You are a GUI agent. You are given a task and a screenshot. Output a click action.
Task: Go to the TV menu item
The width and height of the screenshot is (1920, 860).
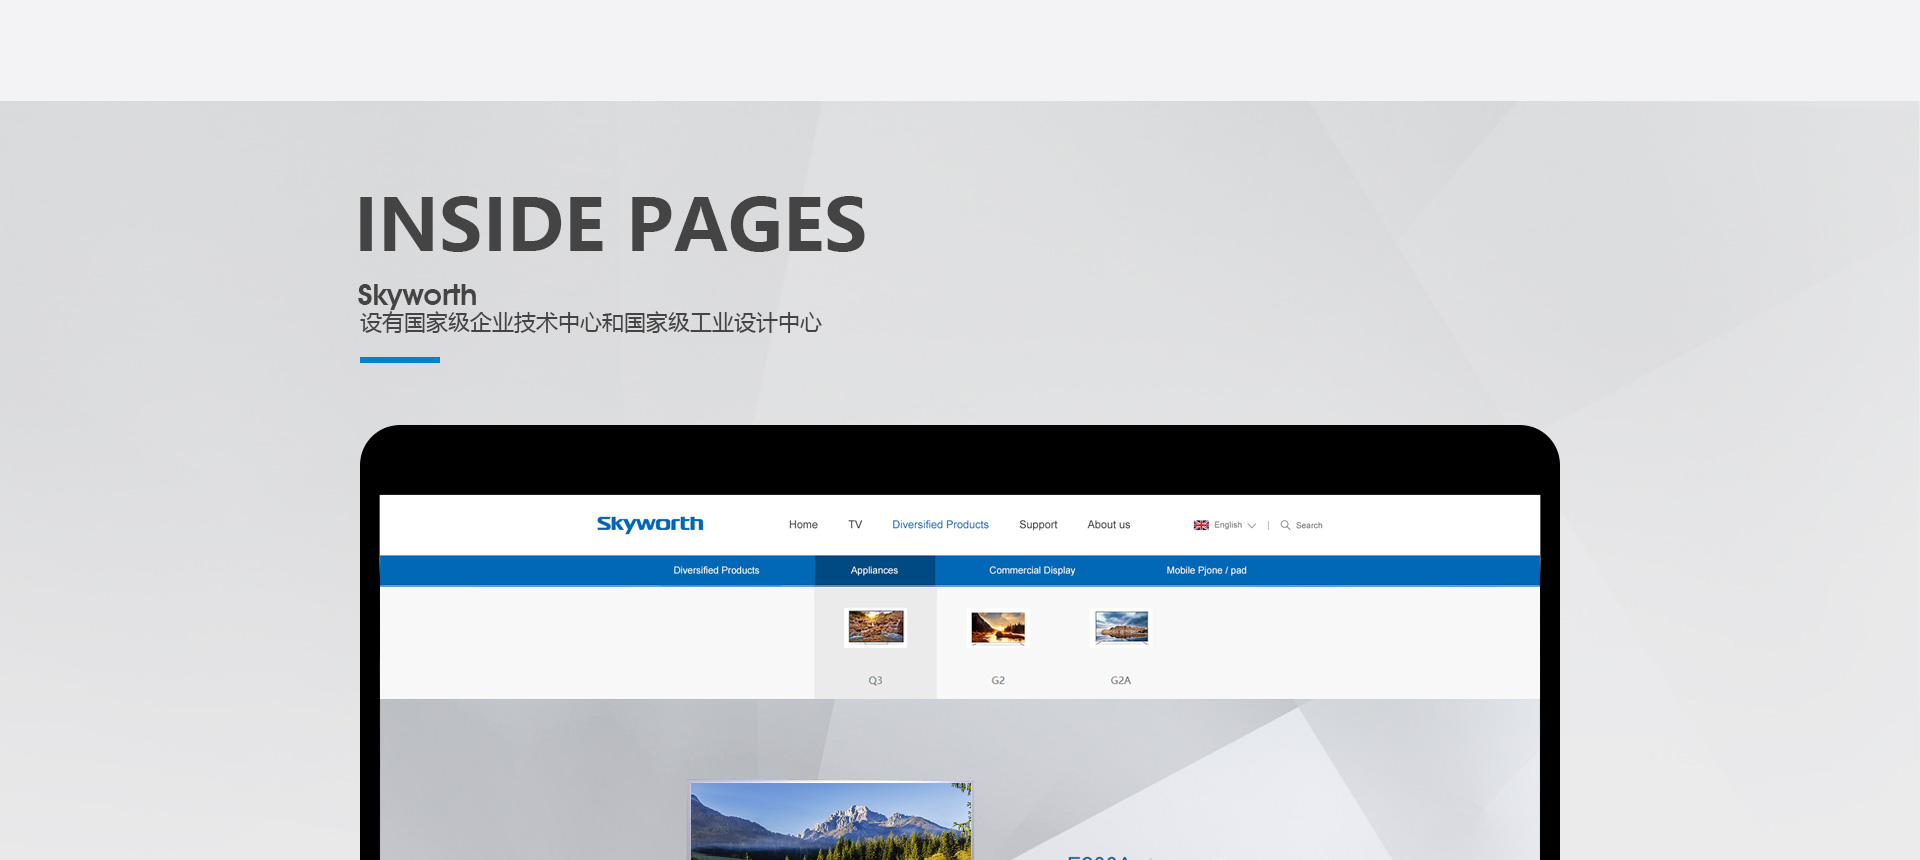pos(855,525)
